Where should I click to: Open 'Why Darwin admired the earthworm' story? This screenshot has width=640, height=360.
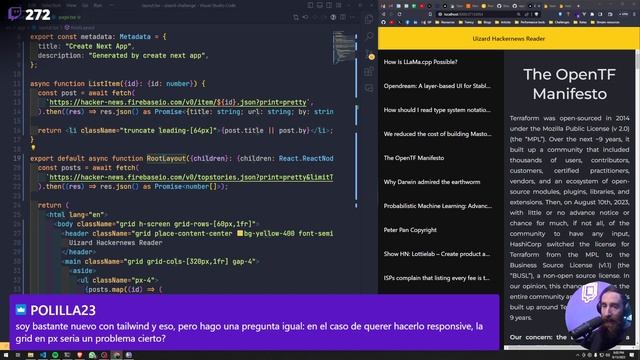point(431,182)
